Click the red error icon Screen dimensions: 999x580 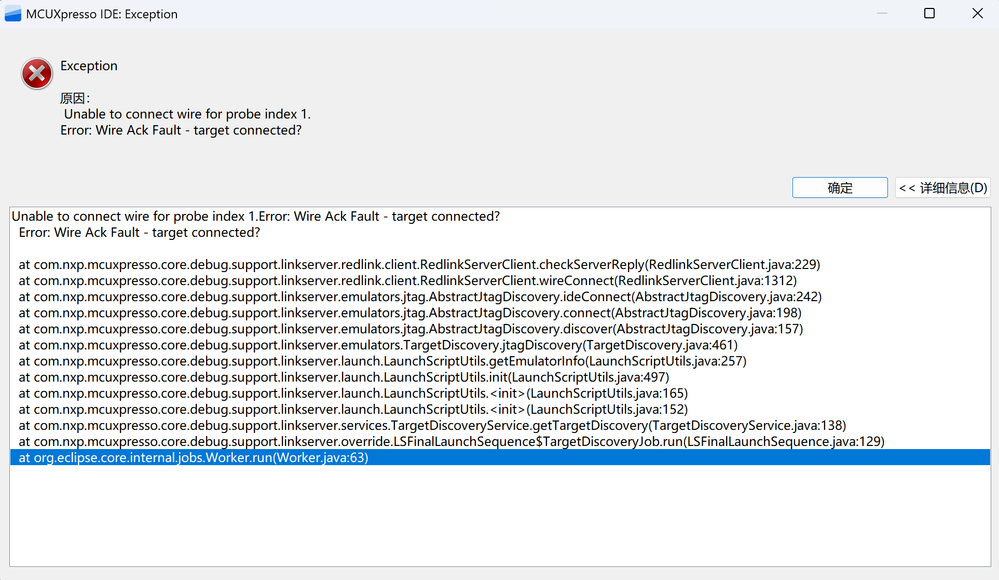[37, 73]
